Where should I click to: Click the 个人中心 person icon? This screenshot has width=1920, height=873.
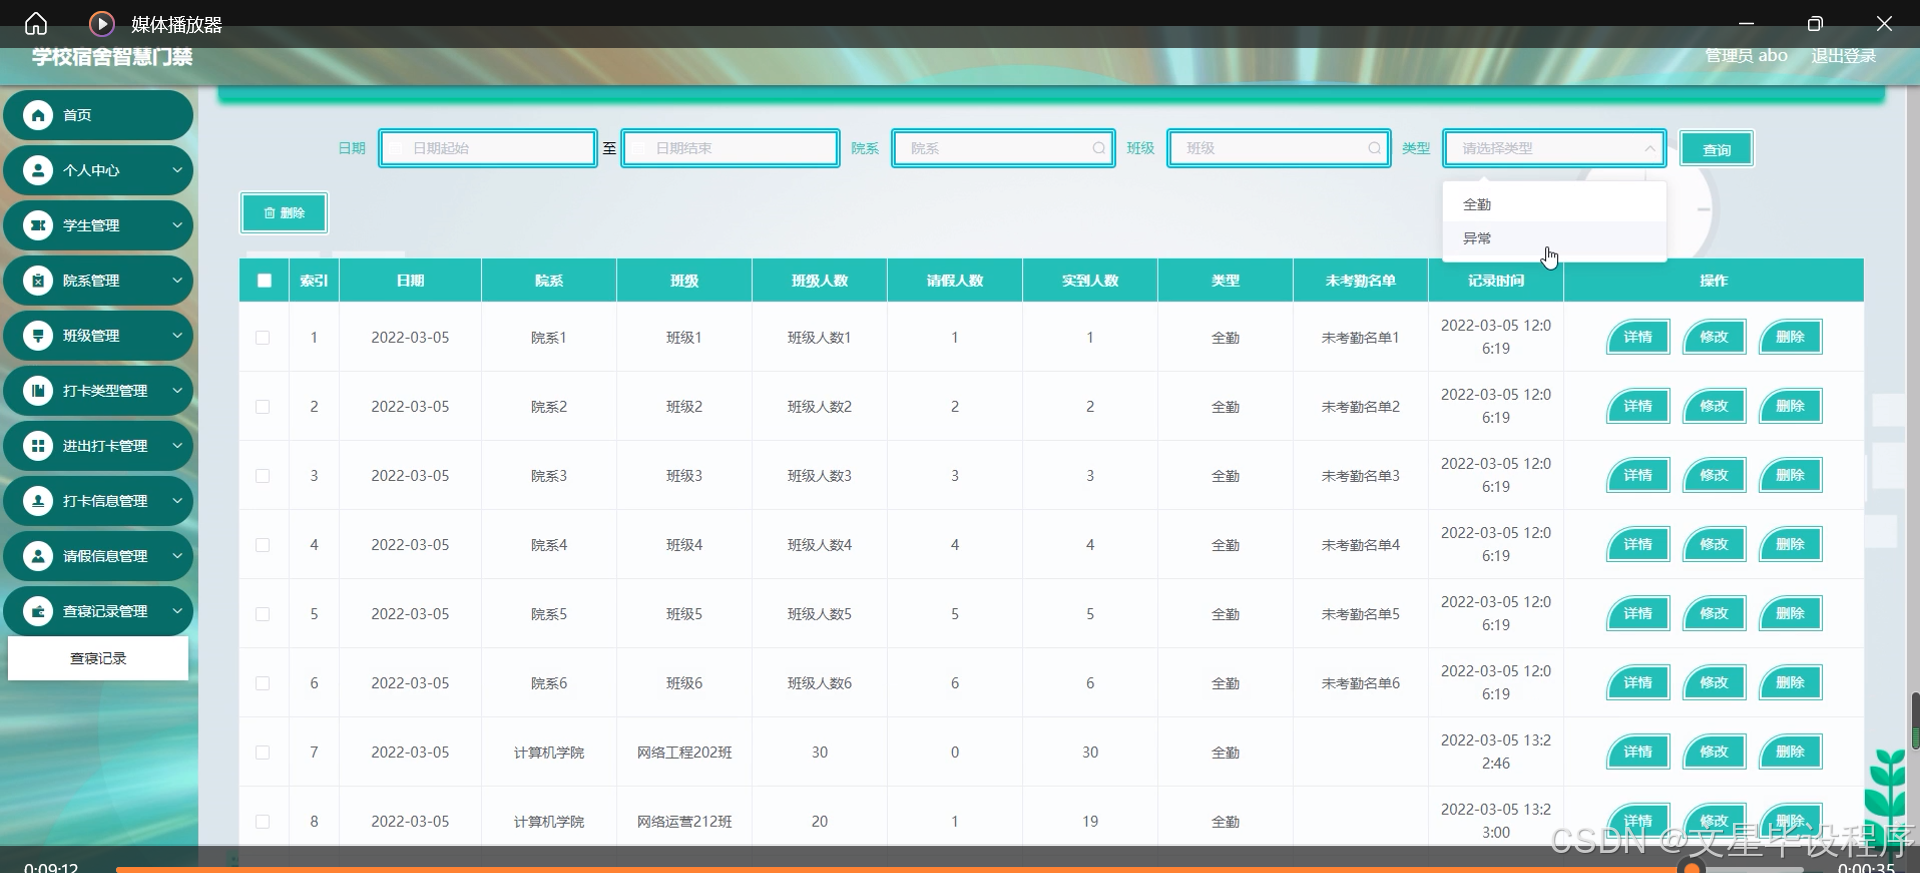point(38,170)
